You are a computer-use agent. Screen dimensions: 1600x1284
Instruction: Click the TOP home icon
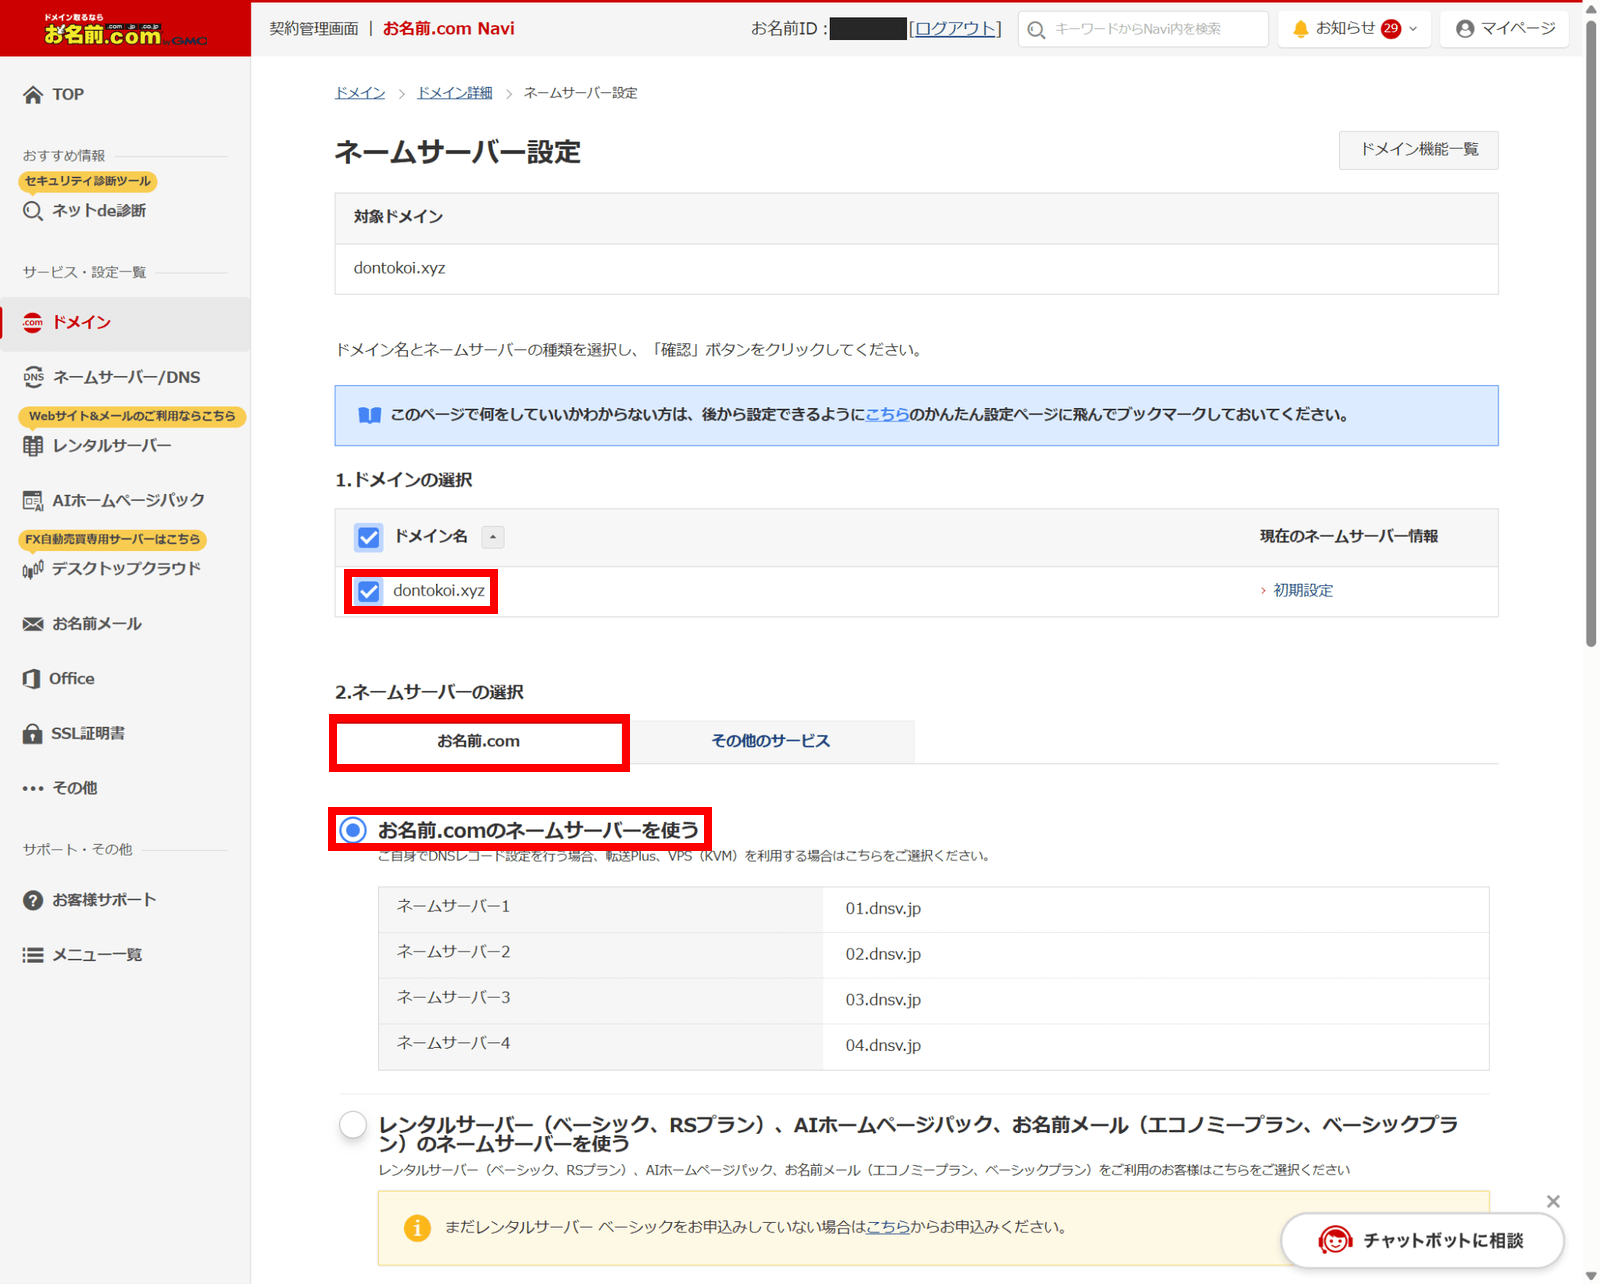[x=33, y=95]
